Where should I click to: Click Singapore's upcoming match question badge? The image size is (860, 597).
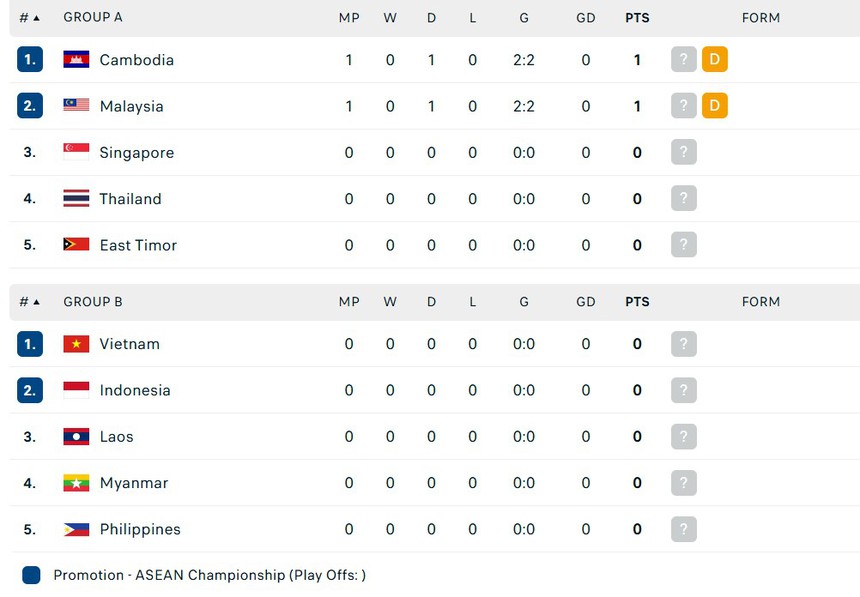pos(683,152)
